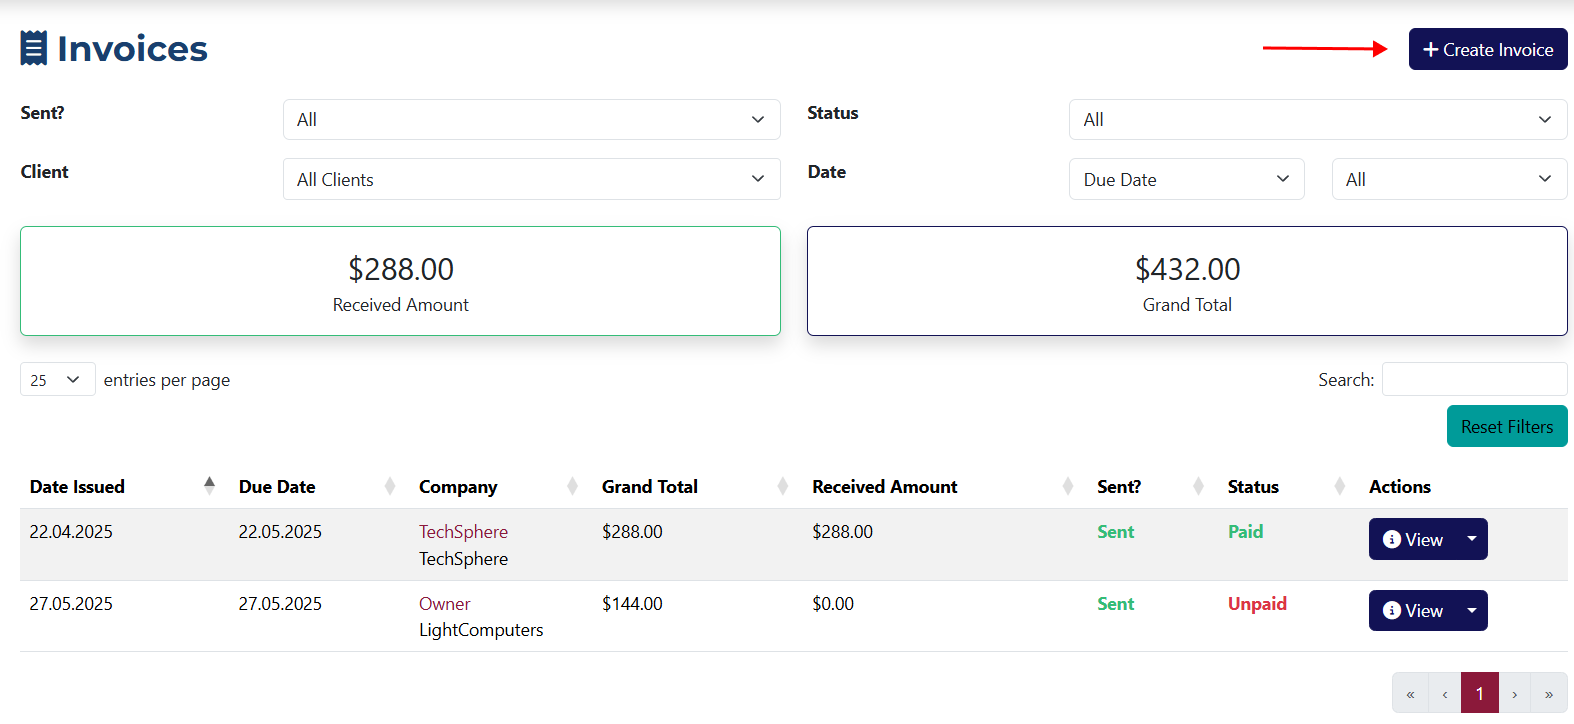Expand actions dropdown for TechSphere invoice
The image size is (1574, 724).
point(1472,539)
